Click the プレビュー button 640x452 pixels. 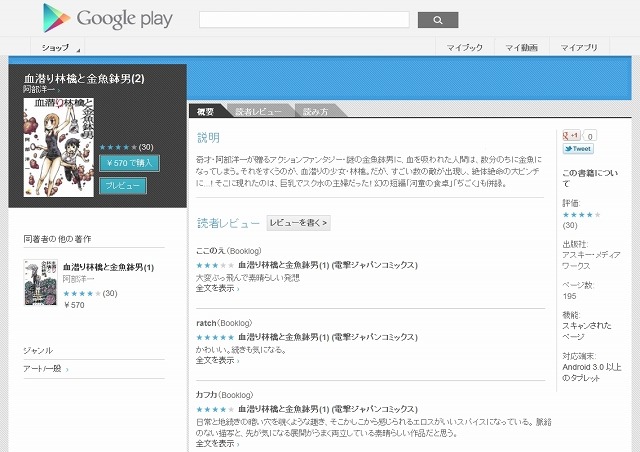(122, 186)
